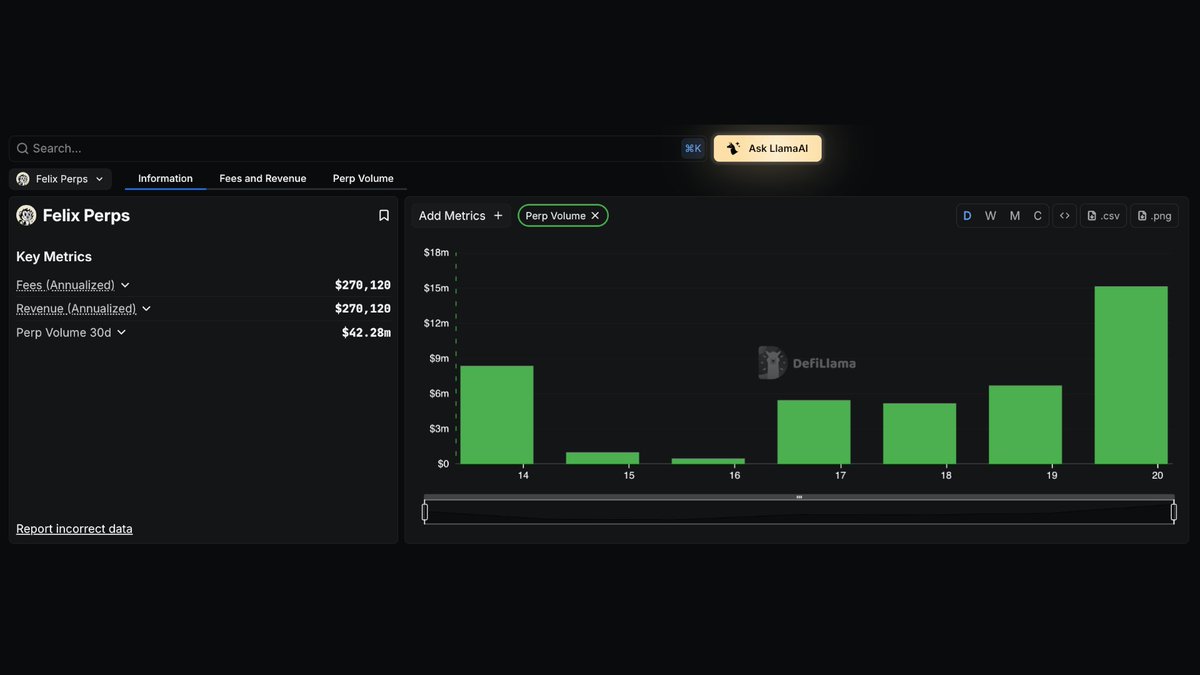Viewport: 1200px width, 675px height.
Task: Click the top grip of the range slider
Action: pos(799,497)
